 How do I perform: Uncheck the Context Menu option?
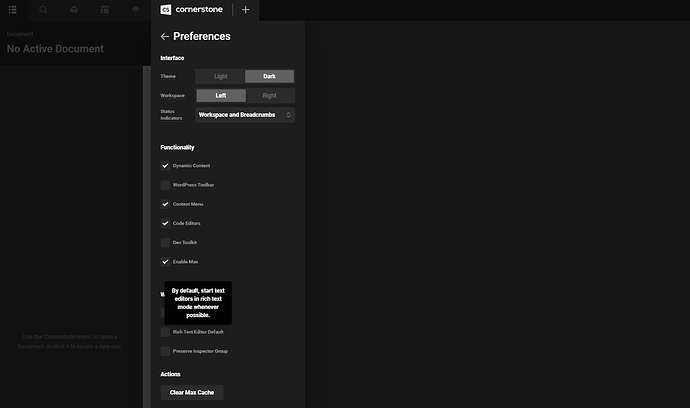click(x=165, y=204)
